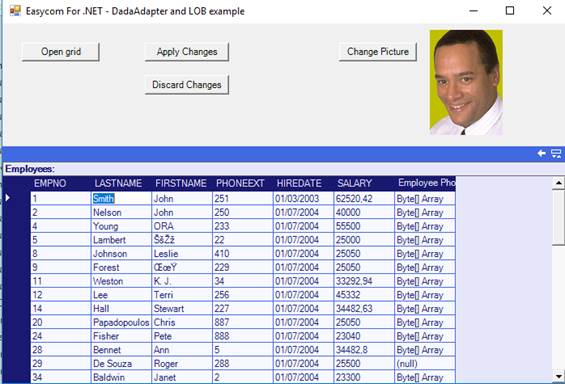Click the Apply Changes button
The height and width of the screenshot is (384, 565).
(187, 52)
